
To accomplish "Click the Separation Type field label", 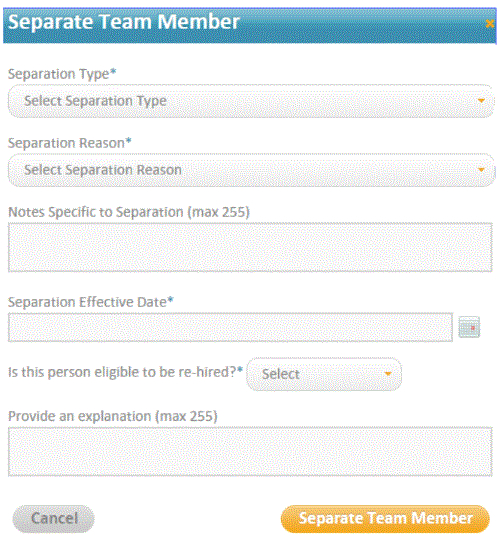I will click(x=62, y=74).
